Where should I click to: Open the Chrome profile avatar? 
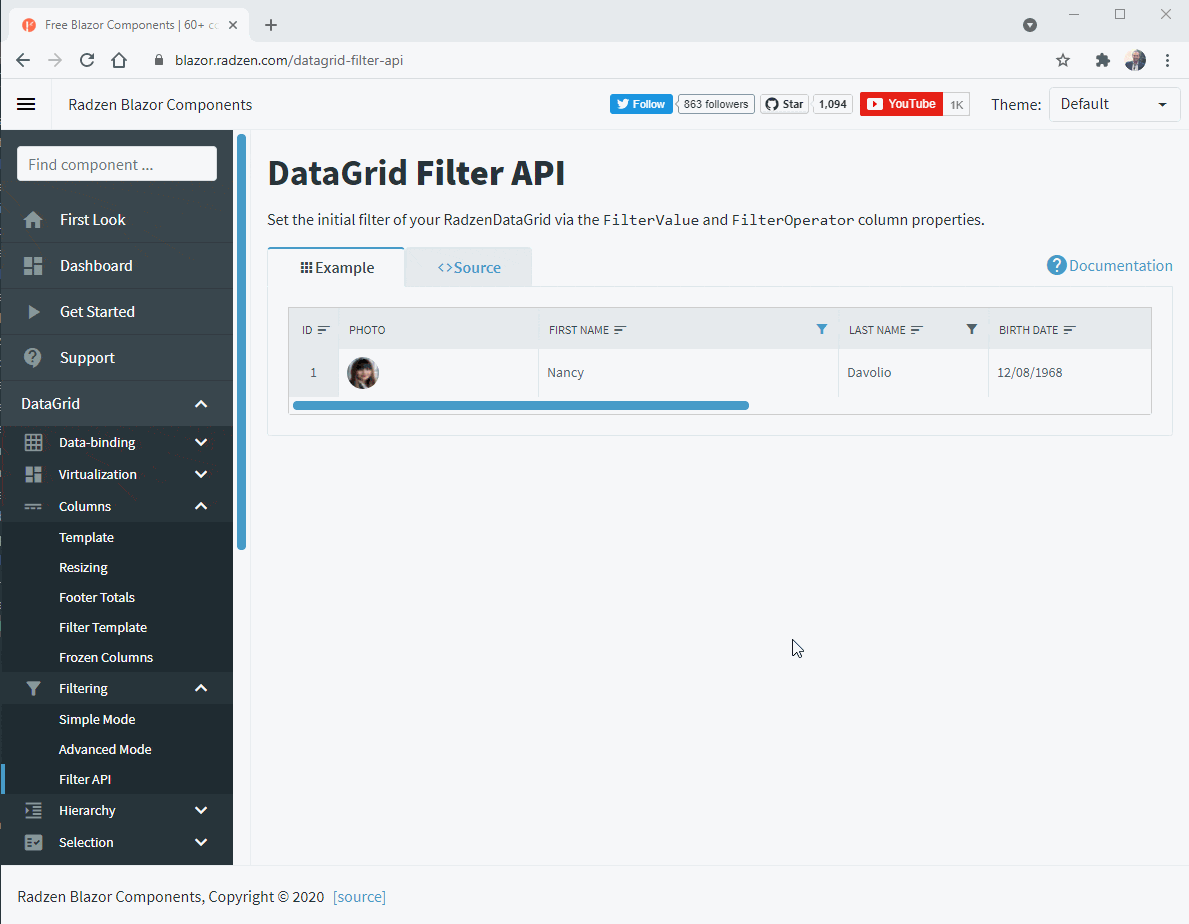point(1135,60)
